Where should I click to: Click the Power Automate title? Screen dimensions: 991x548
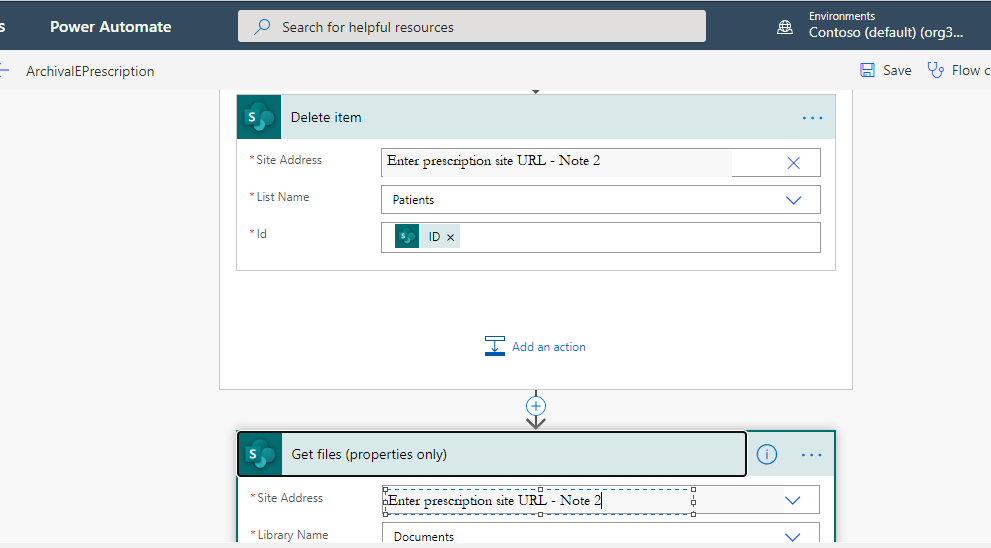click(x=111, y=27)
